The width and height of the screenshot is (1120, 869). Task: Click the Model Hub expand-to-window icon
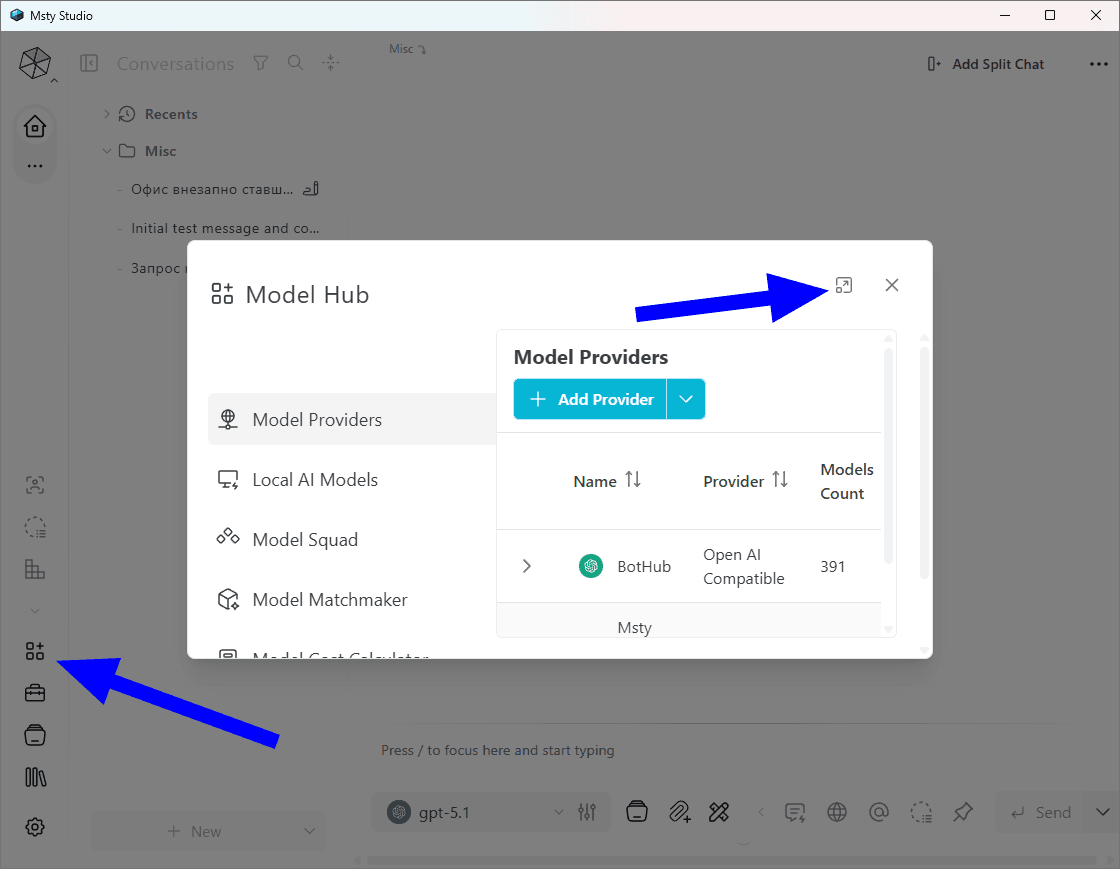tap(844, 286)
